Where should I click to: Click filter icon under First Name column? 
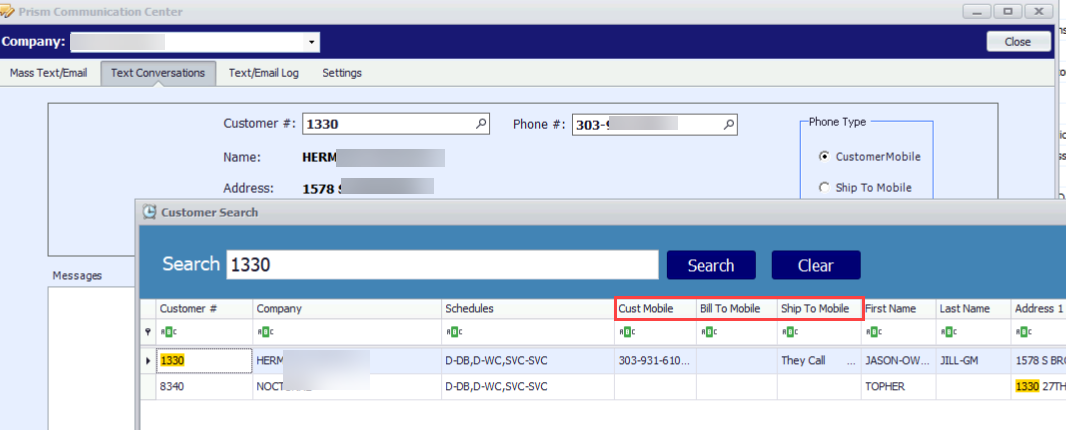click(872, 332)
